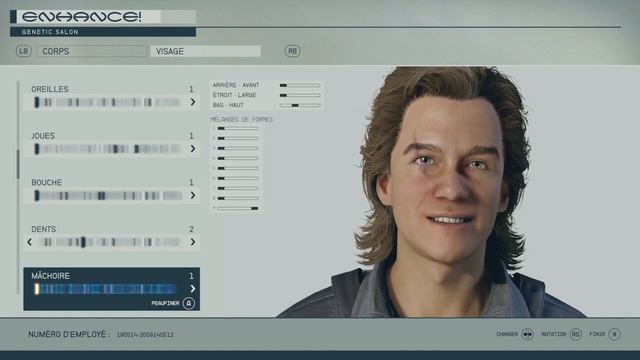Viewport: 640px width, 360px height.
Task: Advance BOUCHE to next preset arrow
Action: [193, 196]
